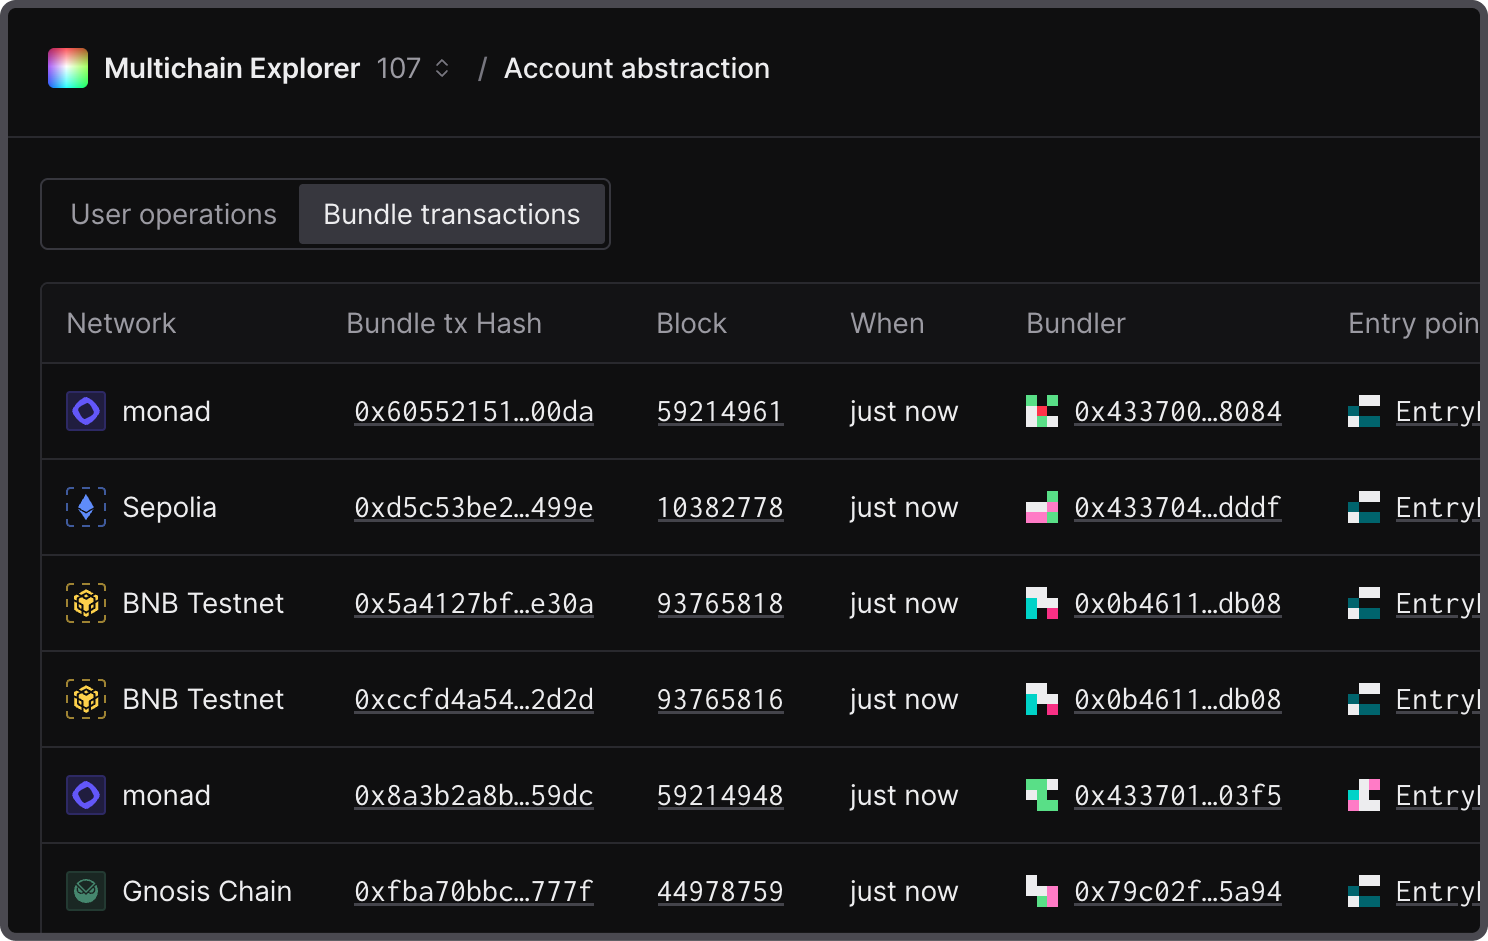
Task: Open bundle tx hash 0xccfd4a54…2d2d
Action: click(474, 699)
